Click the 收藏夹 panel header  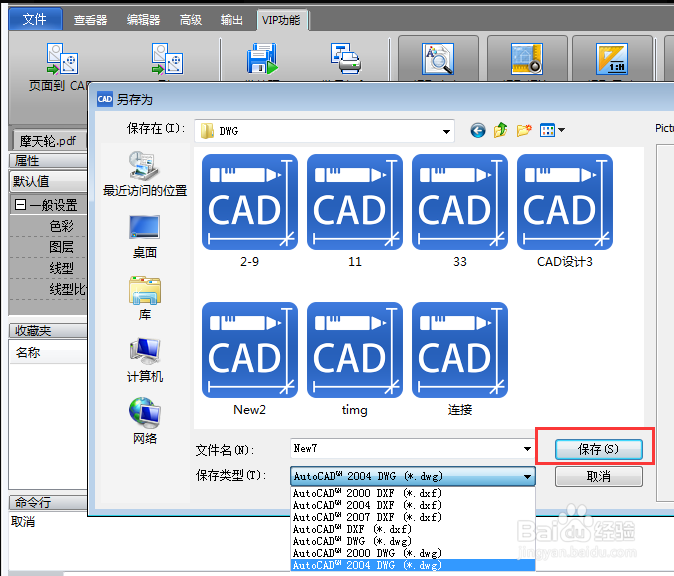(48, 331)
